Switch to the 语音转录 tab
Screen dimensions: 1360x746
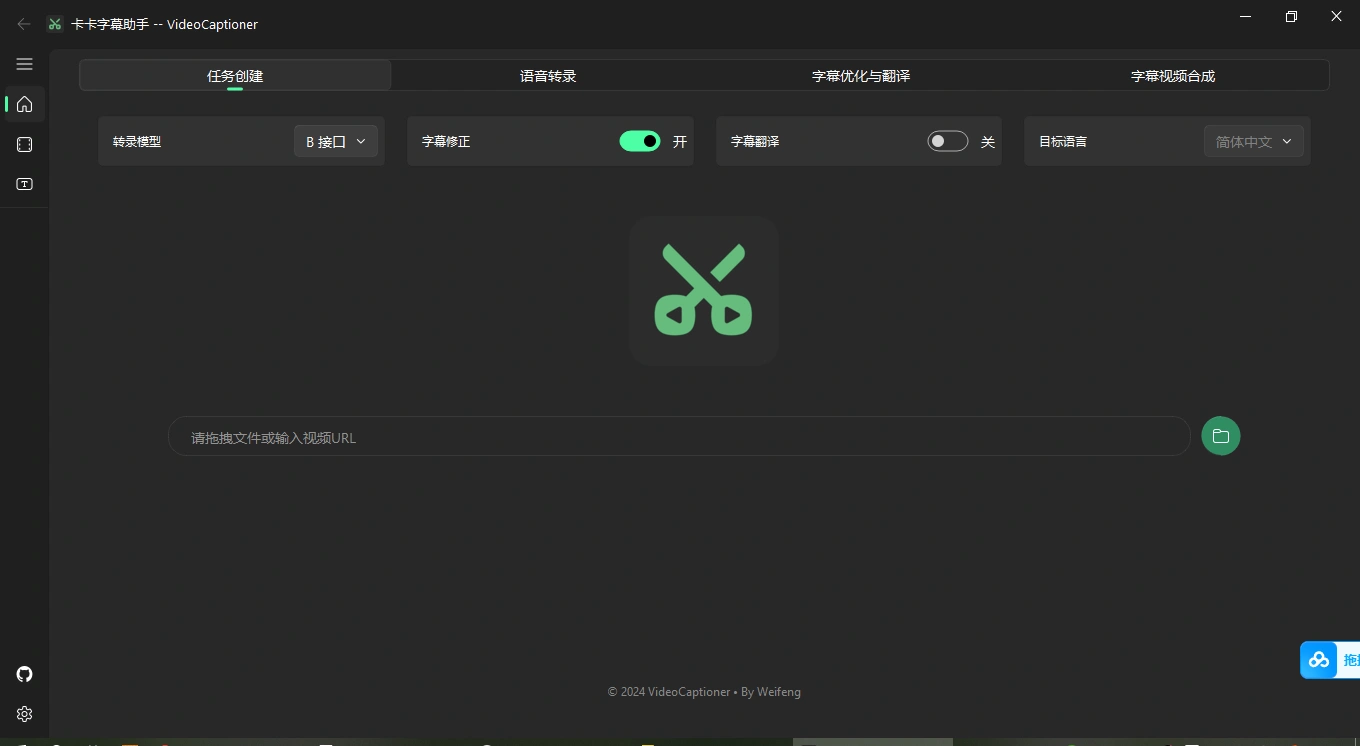click(548, 76)
